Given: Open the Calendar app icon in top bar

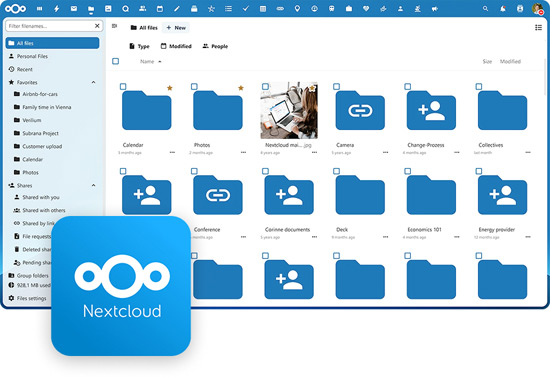Looking at the screenshot, I should [x=160, y=9].
